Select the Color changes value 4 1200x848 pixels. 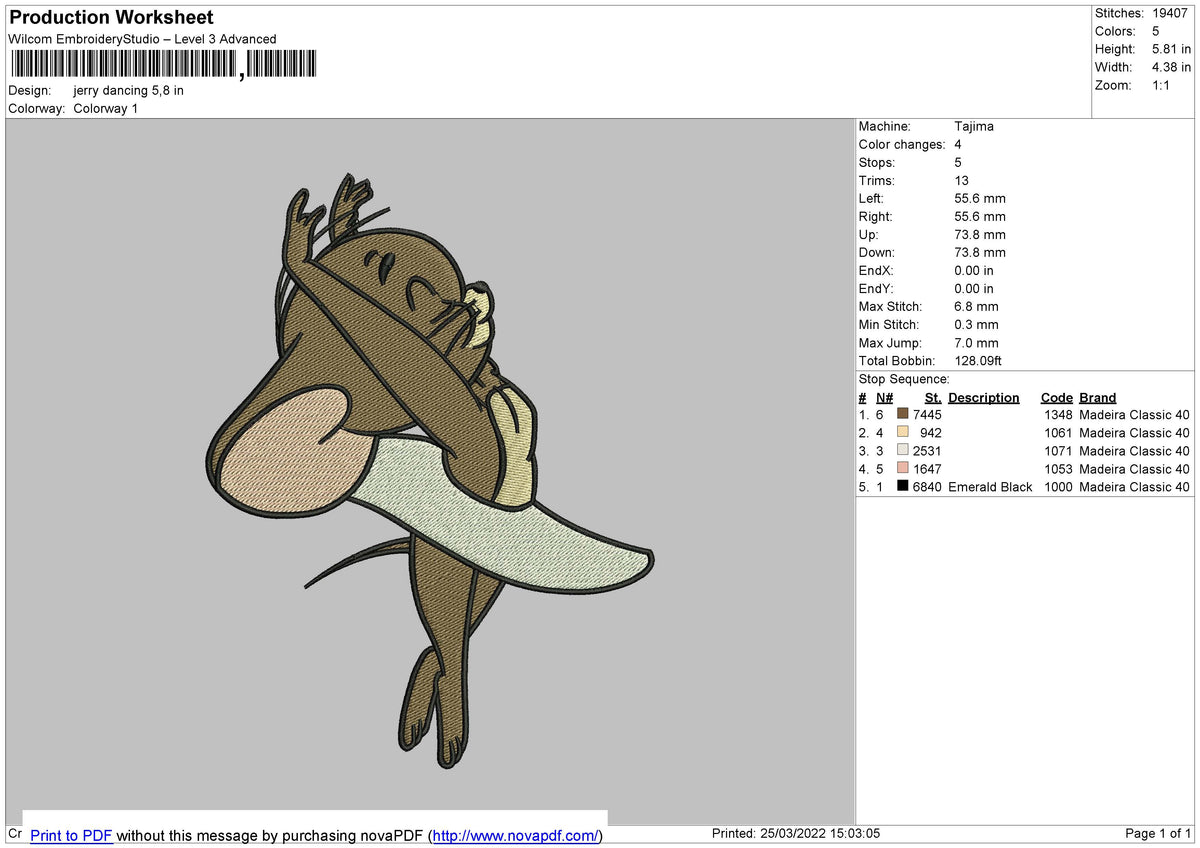pyautogui.click(x=958, y=145)
